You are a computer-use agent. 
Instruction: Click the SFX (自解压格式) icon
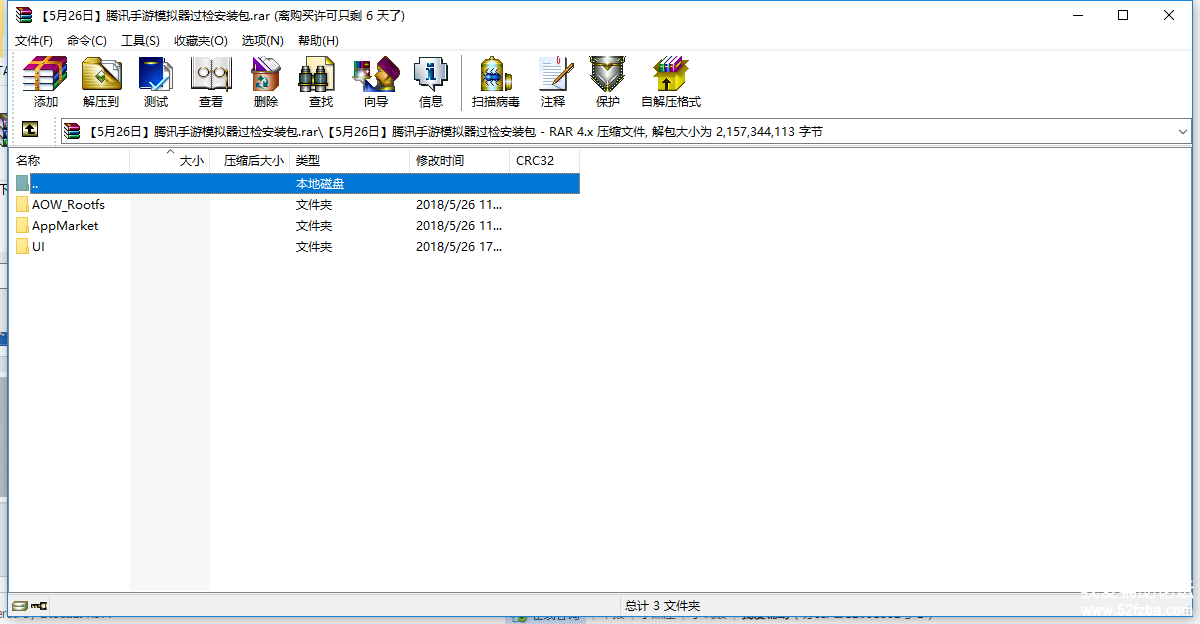tap(671, 82)
